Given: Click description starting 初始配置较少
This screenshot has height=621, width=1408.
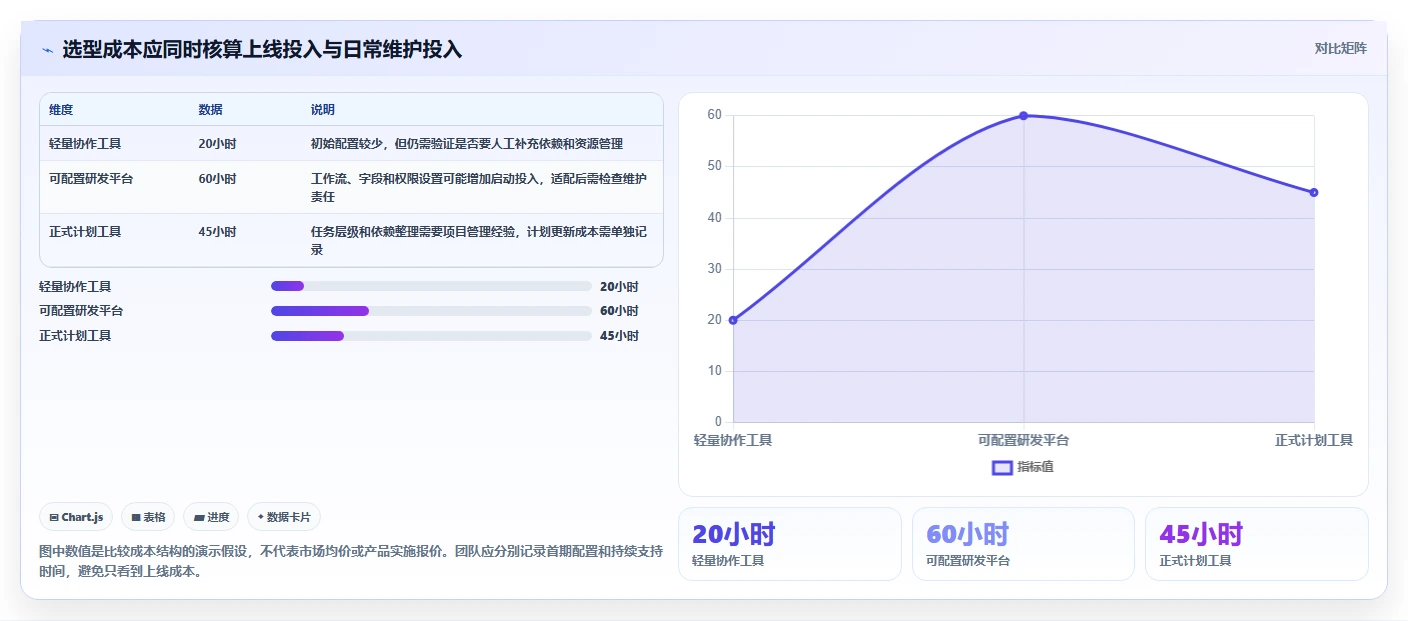Looking at the screenshot, I should point(467,144).
